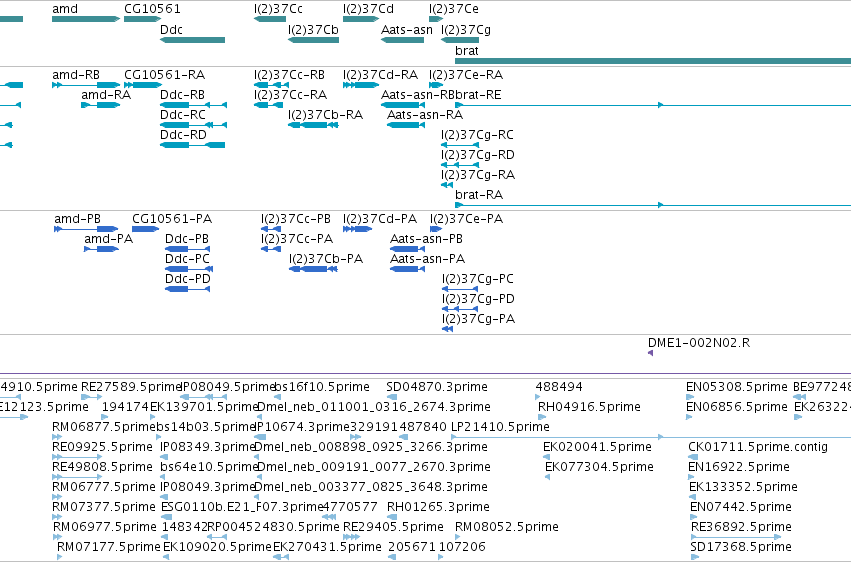Open the Ddc-PB protein label
This screenshot has width=851, height=562.
(187, 239)
